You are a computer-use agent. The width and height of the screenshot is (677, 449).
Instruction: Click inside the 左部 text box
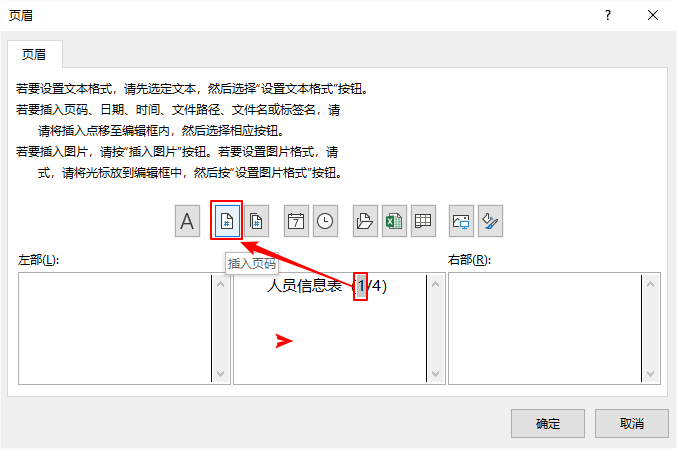[x=115, y=328]
